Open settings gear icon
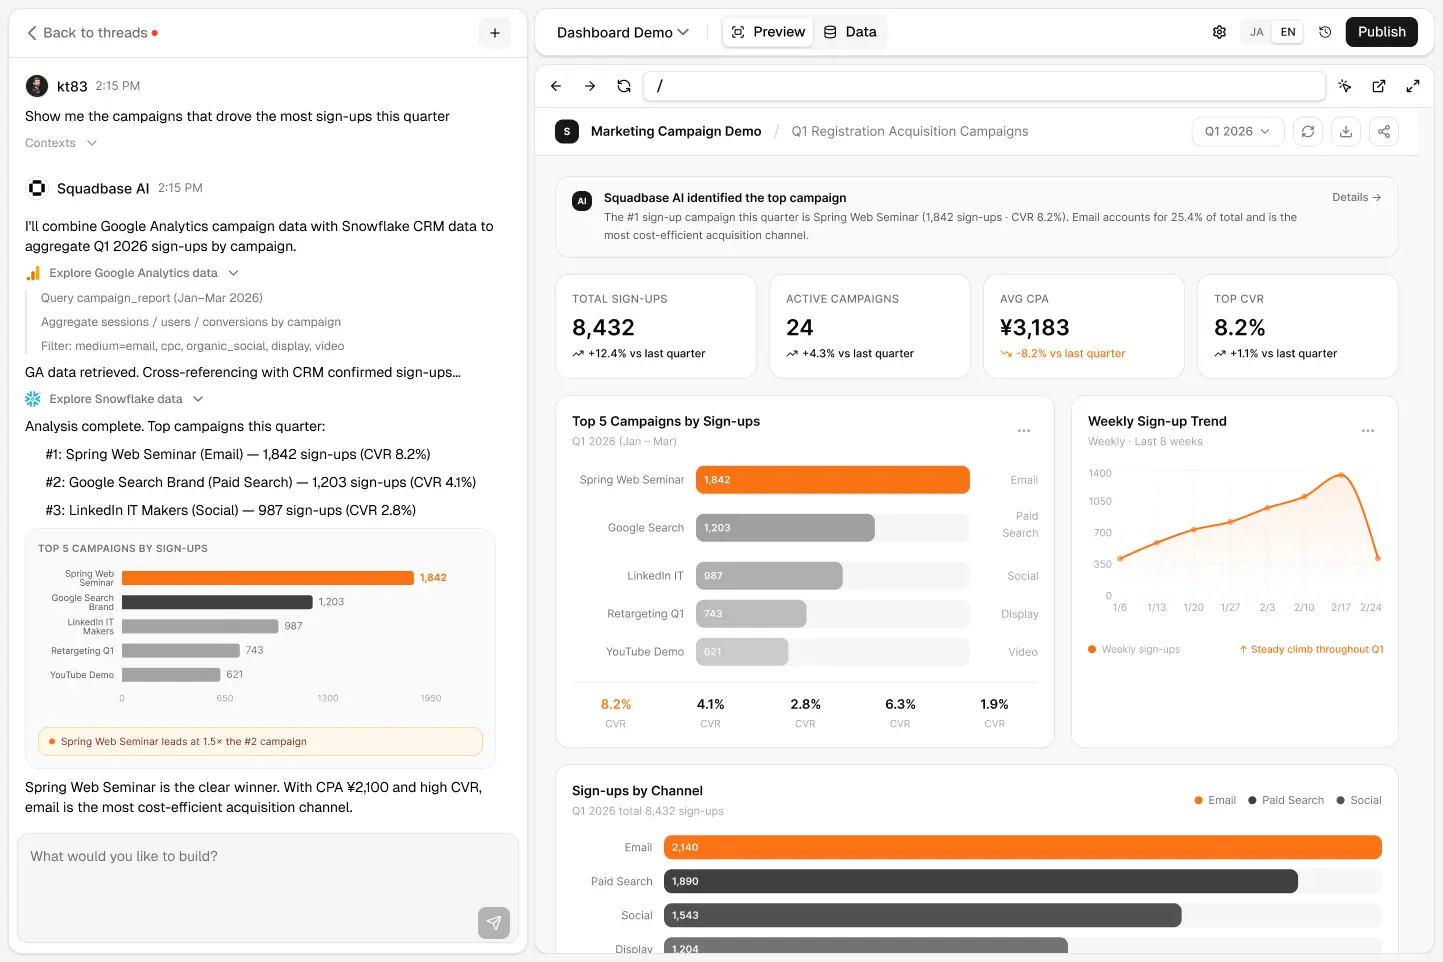The height and width of the screenshot is (962, 1443). point(1219,32)
